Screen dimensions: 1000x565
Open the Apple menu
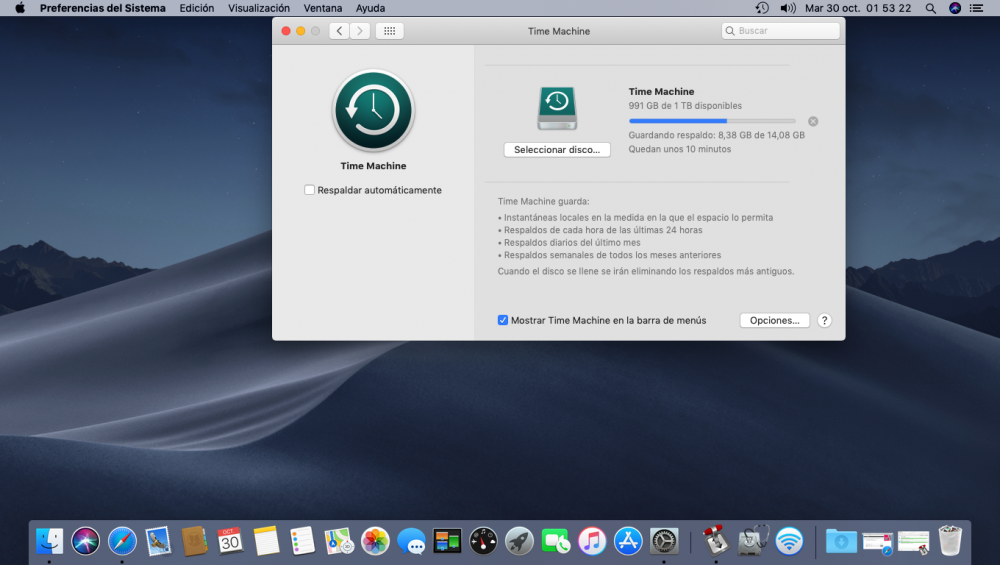20,8
